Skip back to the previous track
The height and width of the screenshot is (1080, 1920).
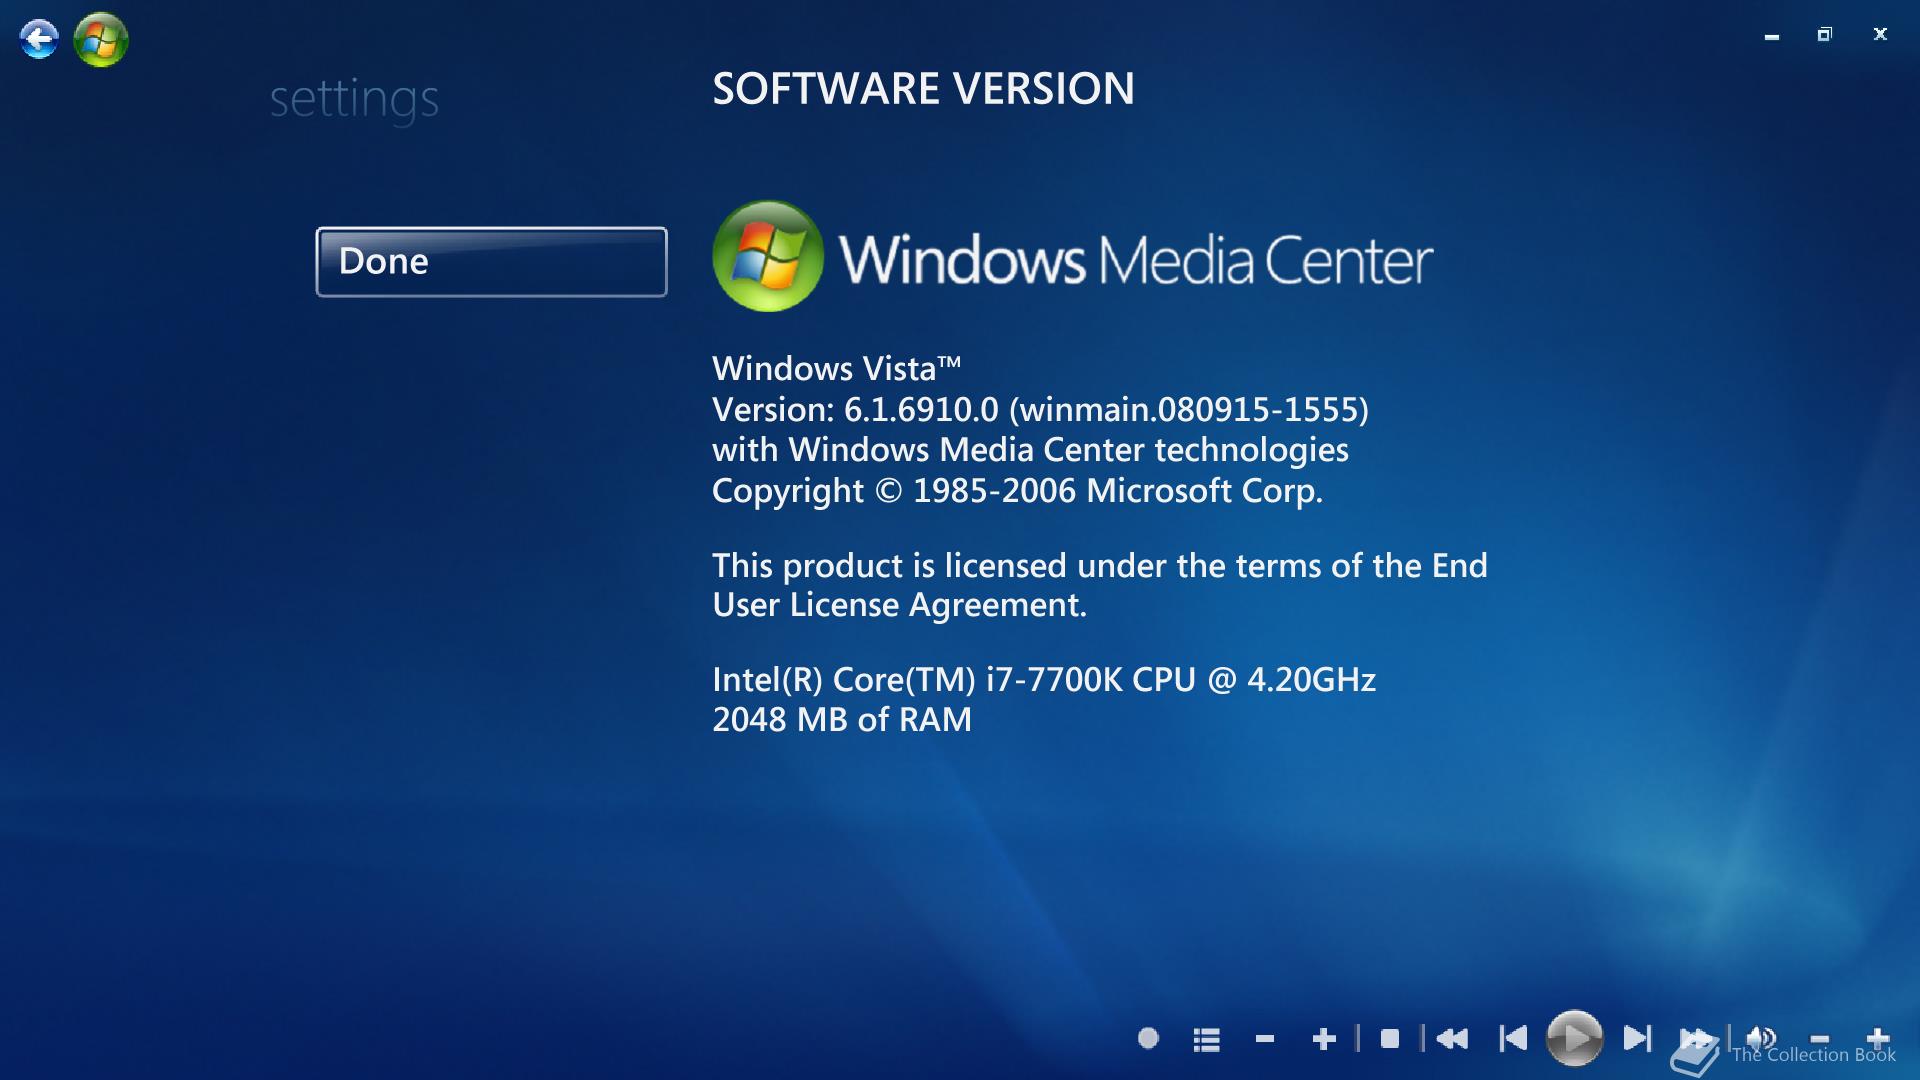[1513, 1039]
